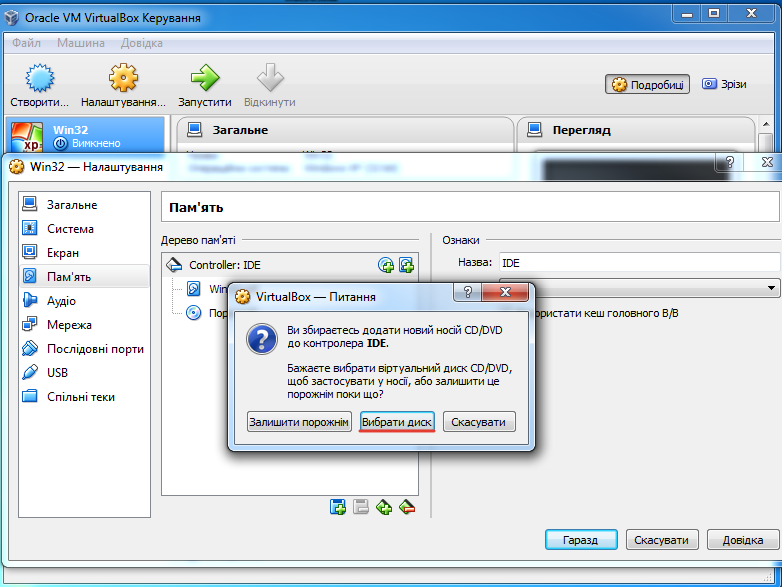Click the Створити new machine toolbar icon
The height and width of the screenshot is (587, 782).
(x=40, y=78)
